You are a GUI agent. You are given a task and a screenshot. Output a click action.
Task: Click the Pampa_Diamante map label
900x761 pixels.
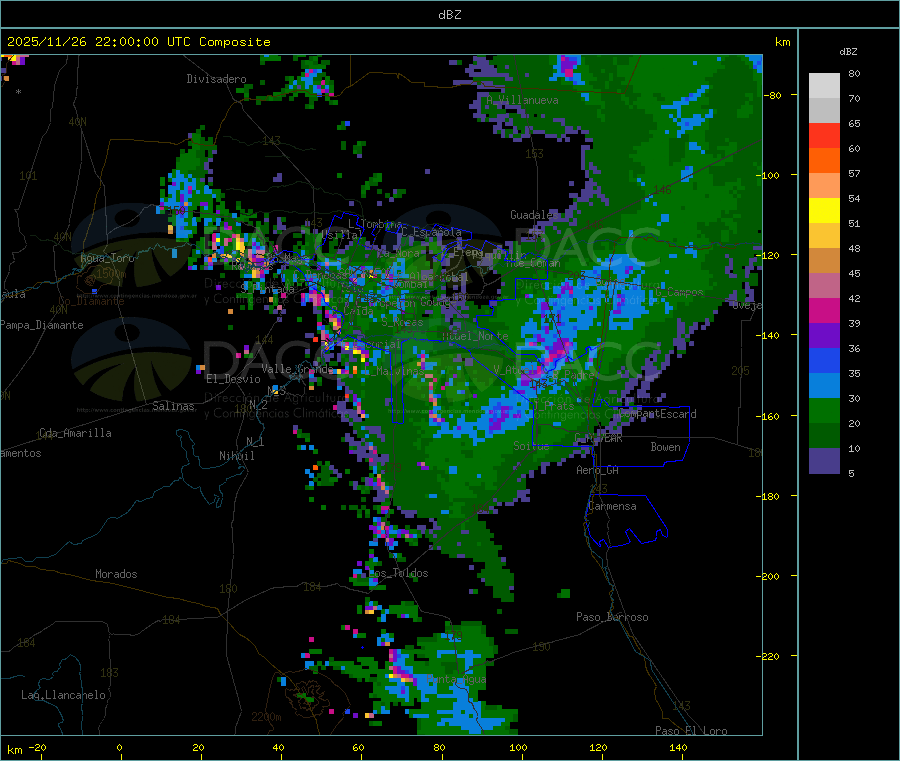click(41, 325)
